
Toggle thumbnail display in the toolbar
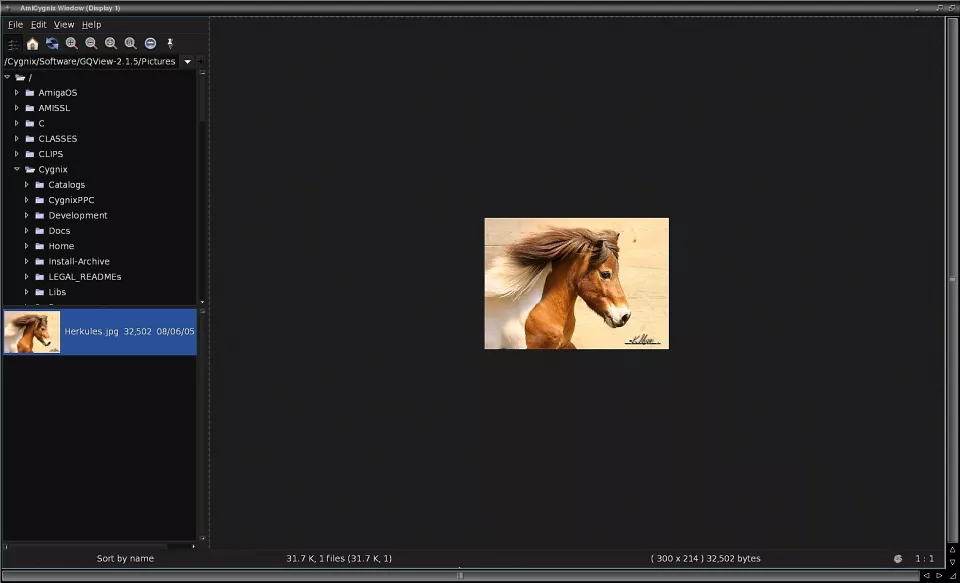coord(13,44)
